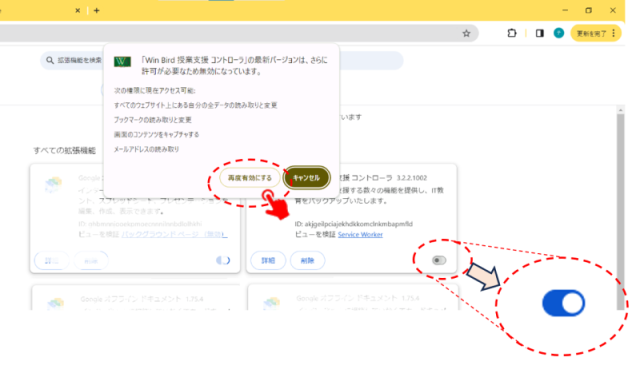Open details for Win Bird extension
Screen dimensions: 640x385
coord(268,260)
